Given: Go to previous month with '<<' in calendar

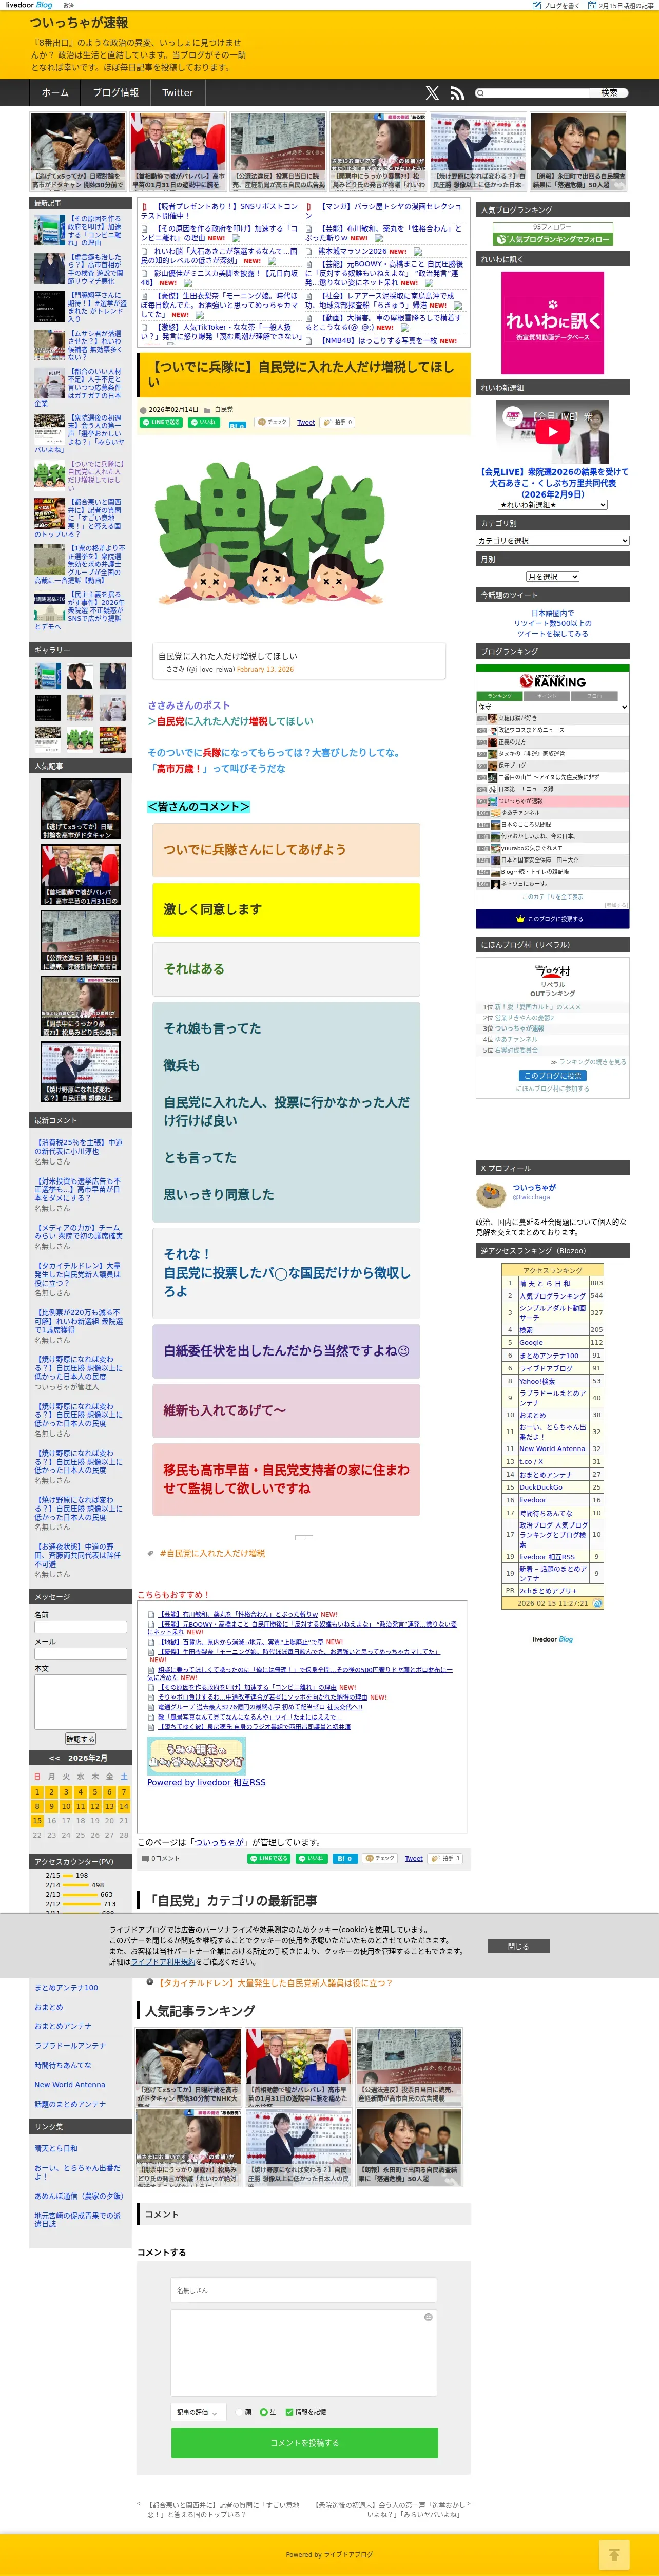Looking at the screenshot, I should point(54,1758).
